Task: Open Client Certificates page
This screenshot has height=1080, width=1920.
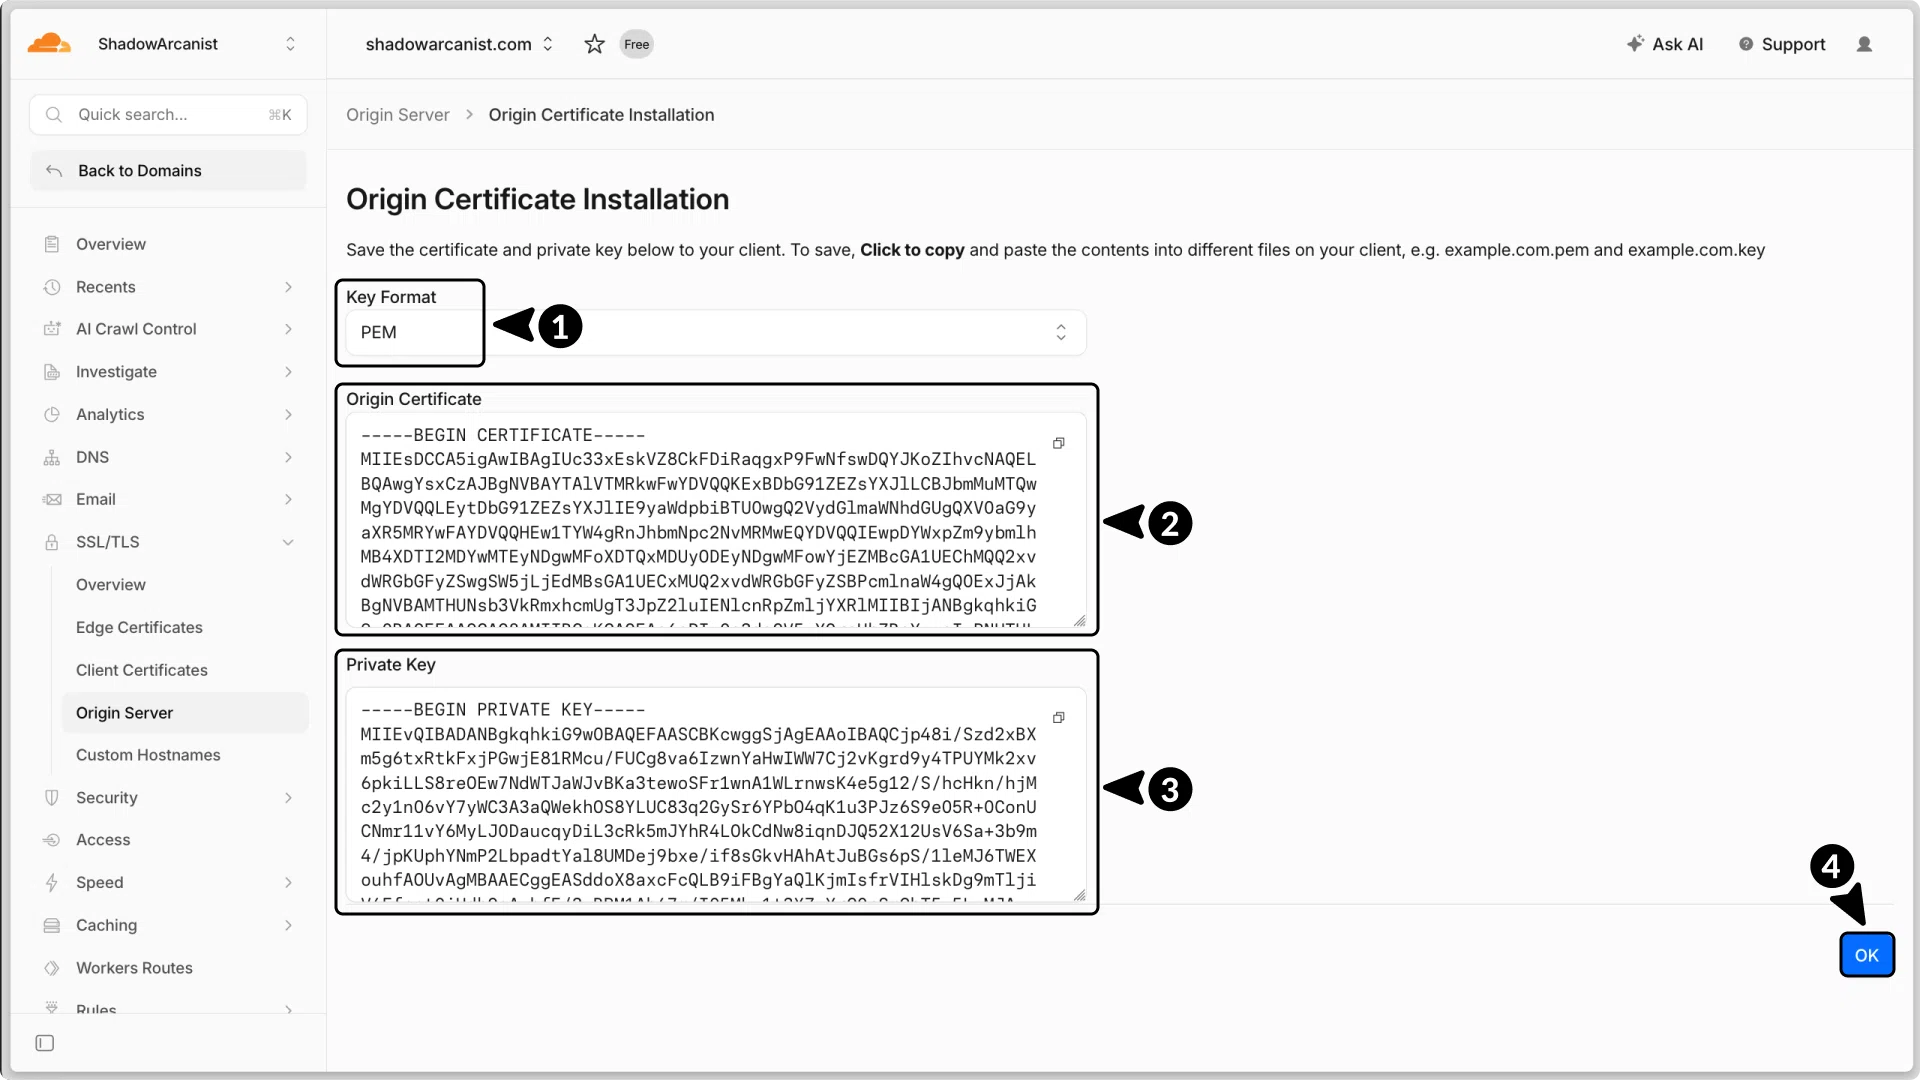Action: point(185,670)
